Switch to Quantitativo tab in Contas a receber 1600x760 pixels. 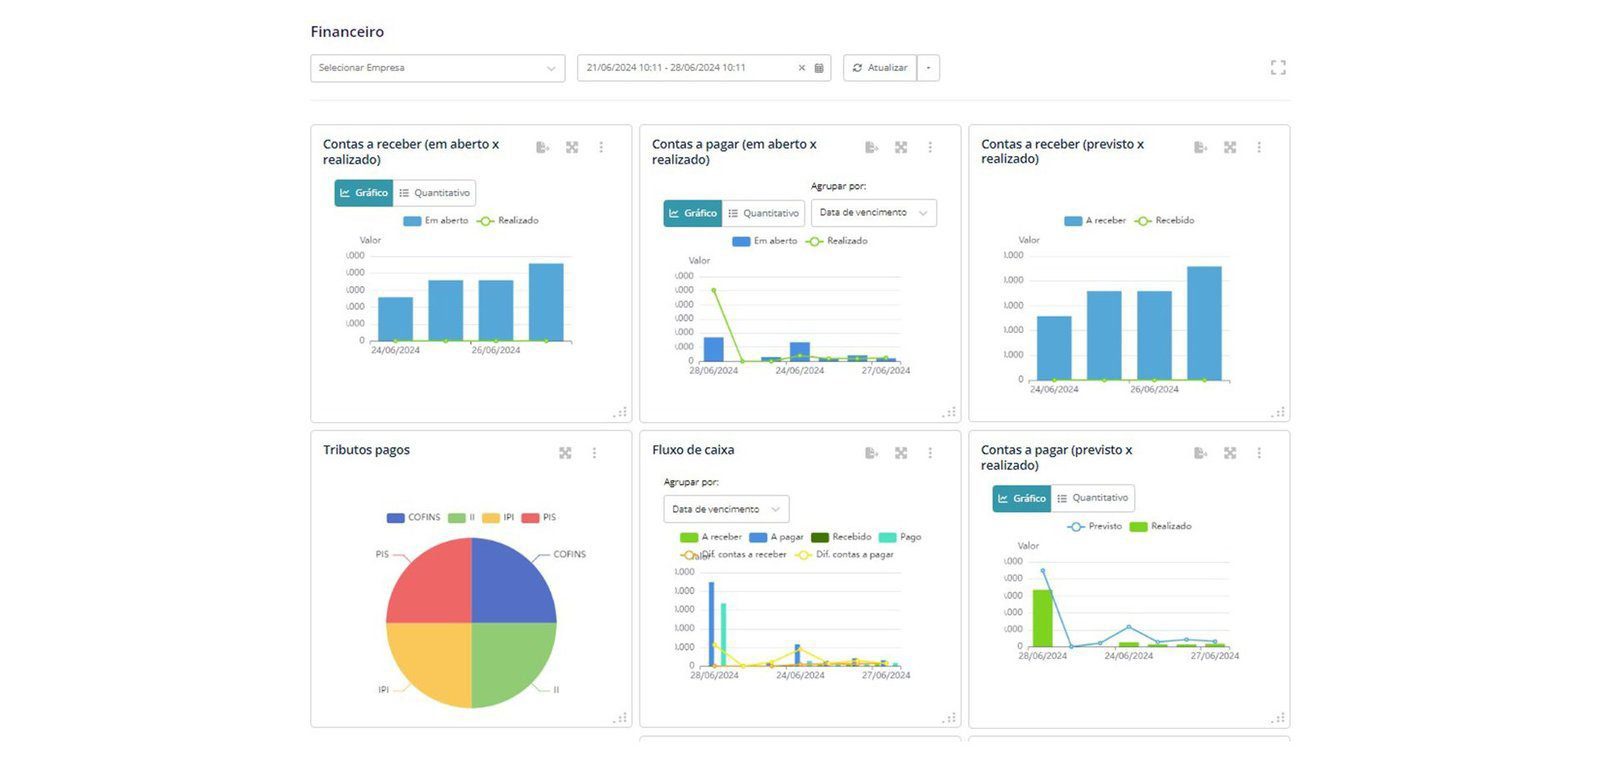click(434, 193)
